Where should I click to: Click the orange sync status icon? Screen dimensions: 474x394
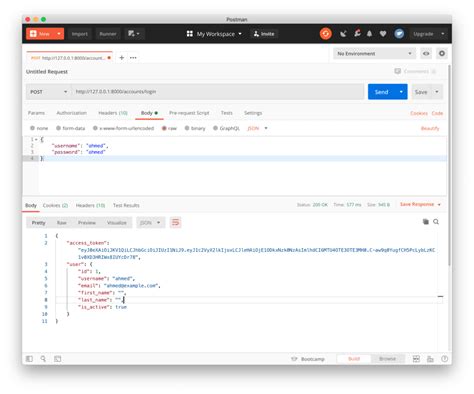pyautogui.click(x=326, y=34)
